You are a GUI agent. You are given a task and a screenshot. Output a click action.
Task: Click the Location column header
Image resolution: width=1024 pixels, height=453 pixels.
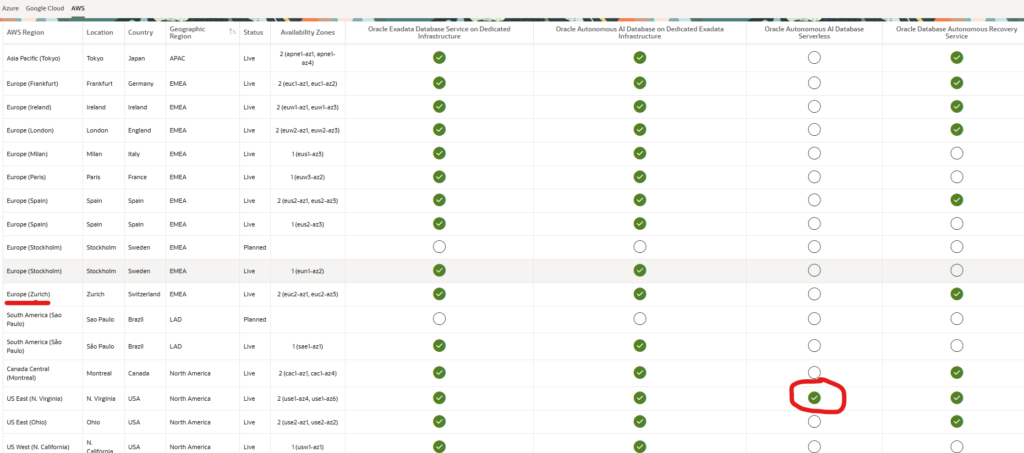click(x=100, y=32)
